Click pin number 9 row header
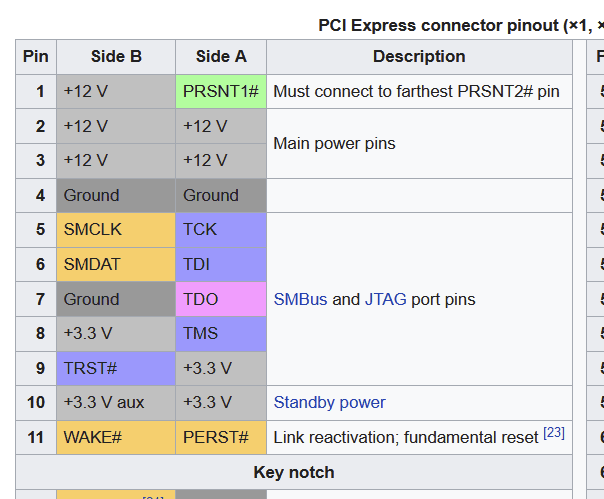The image size is (604, 499). (36, 368)
